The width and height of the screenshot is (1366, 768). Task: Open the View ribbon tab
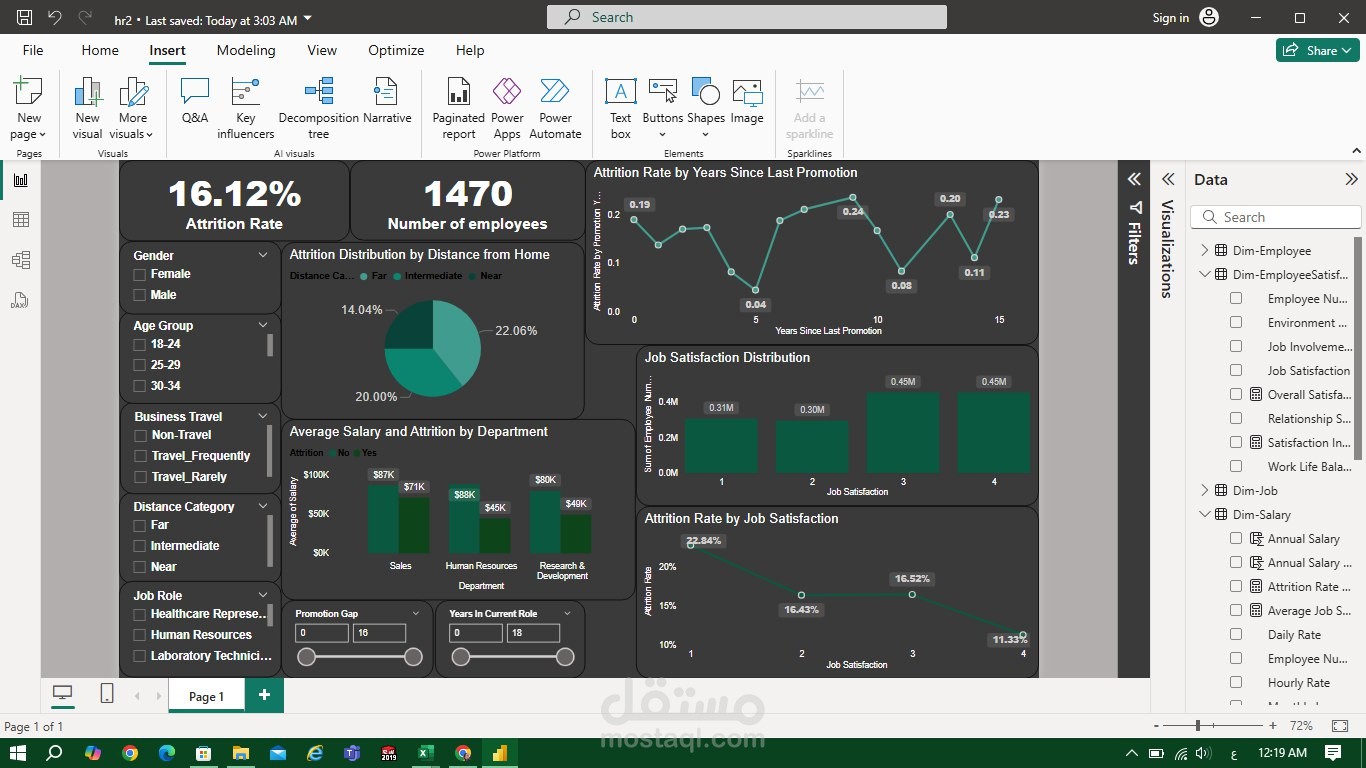click(x=322, y=50)
